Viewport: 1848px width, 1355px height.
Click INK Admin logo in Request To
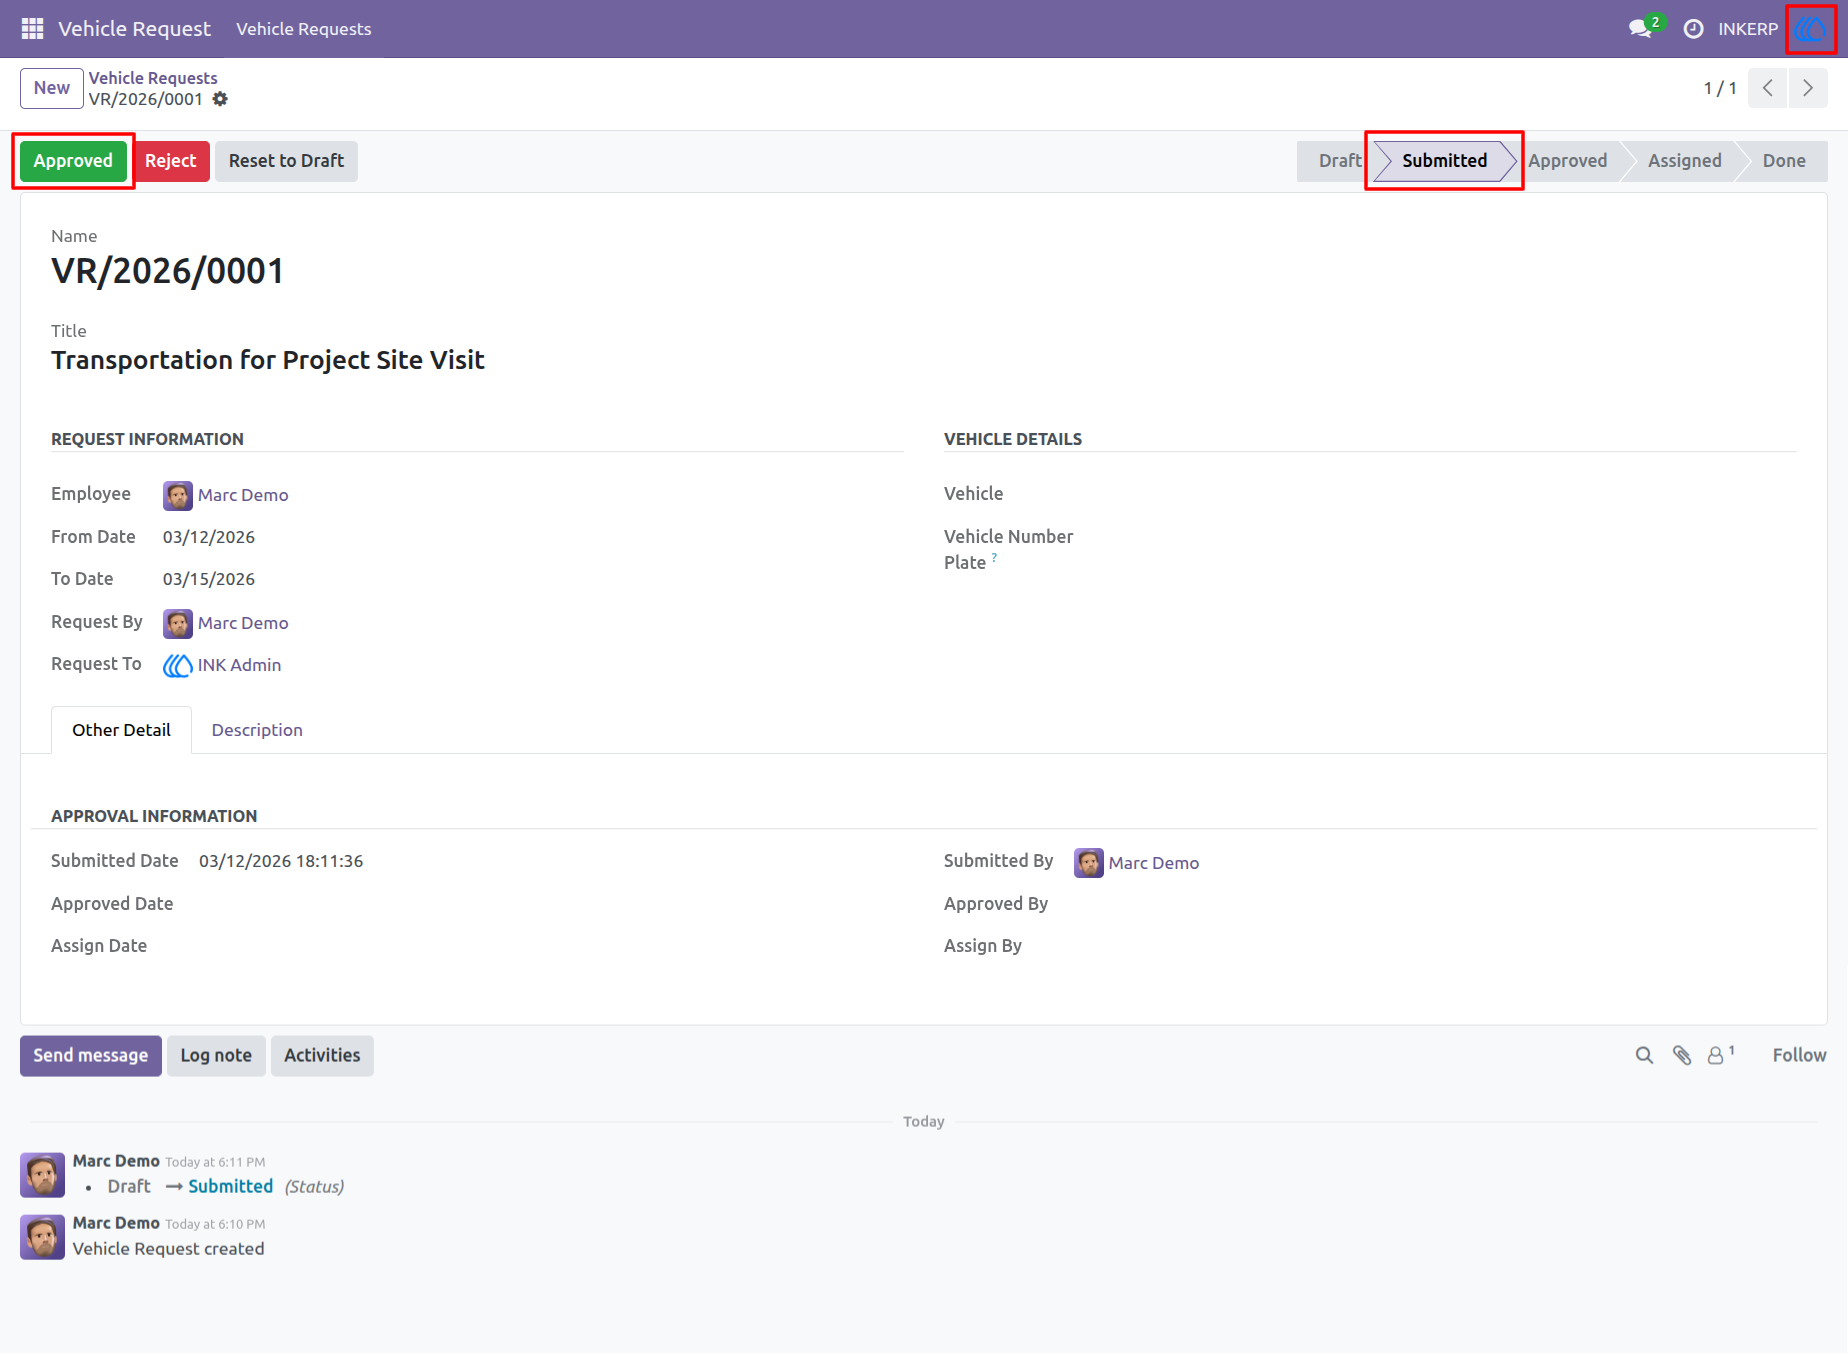178,665
